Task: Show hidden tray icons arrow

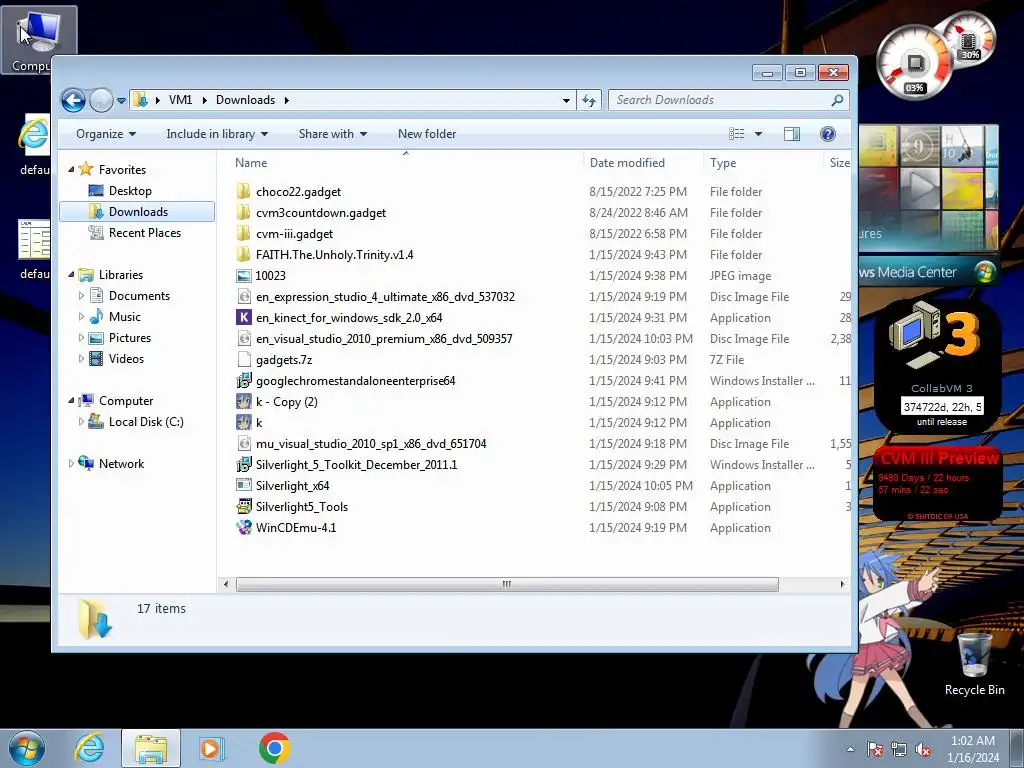Action: 850,749
